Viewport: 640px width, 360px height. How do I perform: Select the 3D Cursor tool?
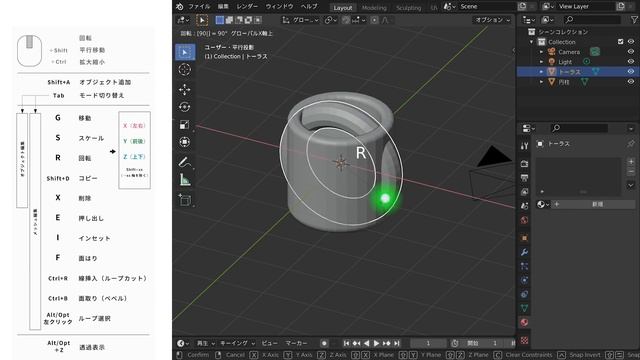pyautogui.click(x=184, y=70)
